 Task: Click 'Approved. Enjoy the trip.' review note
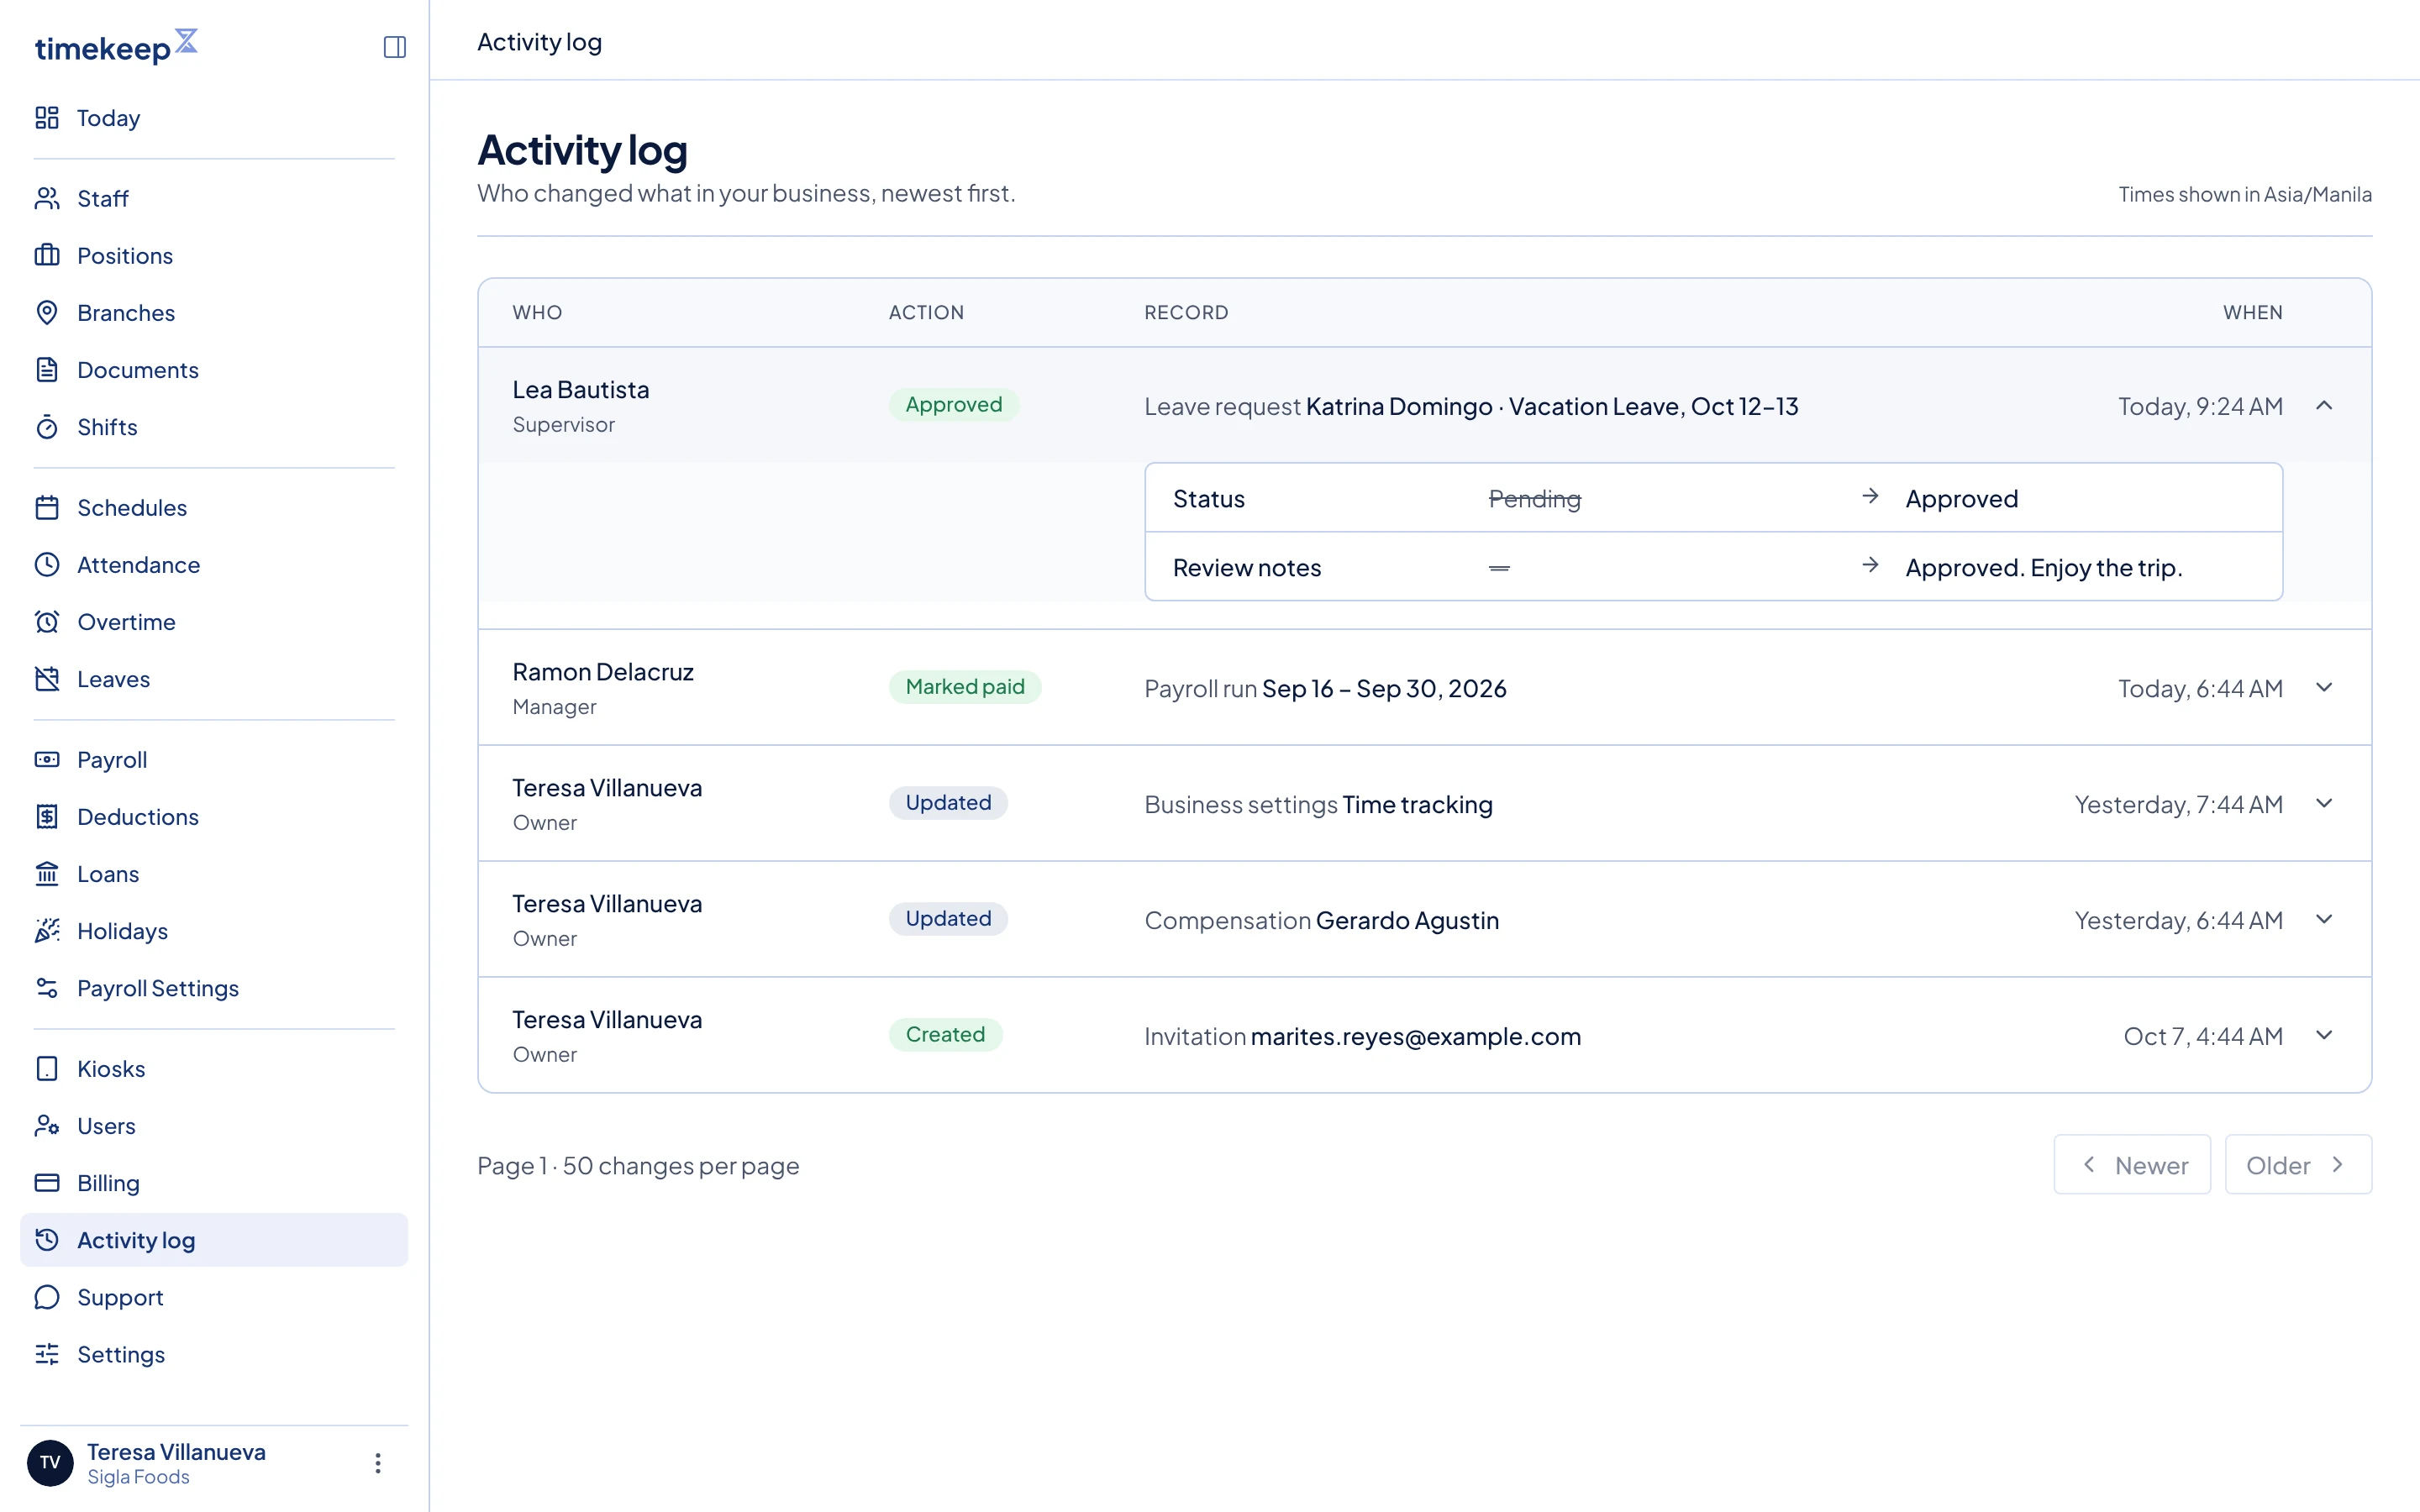pos(2043,567)
